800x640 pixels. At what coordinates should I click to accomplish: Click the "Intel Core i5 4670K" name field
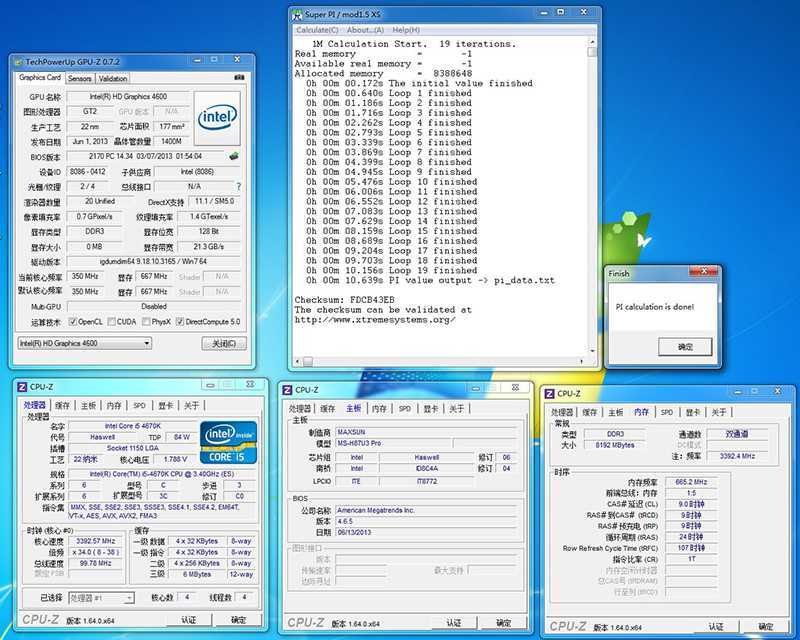coord(133,426)
